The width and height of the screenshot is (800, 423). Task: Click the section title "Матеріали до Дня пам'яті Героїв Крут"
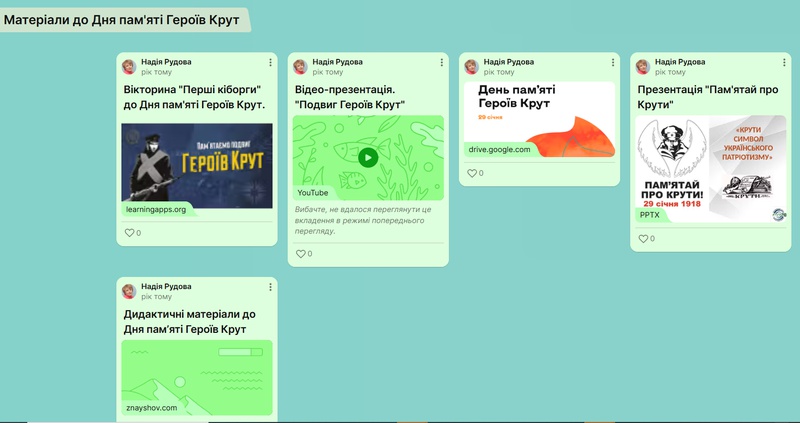(120, 19)
